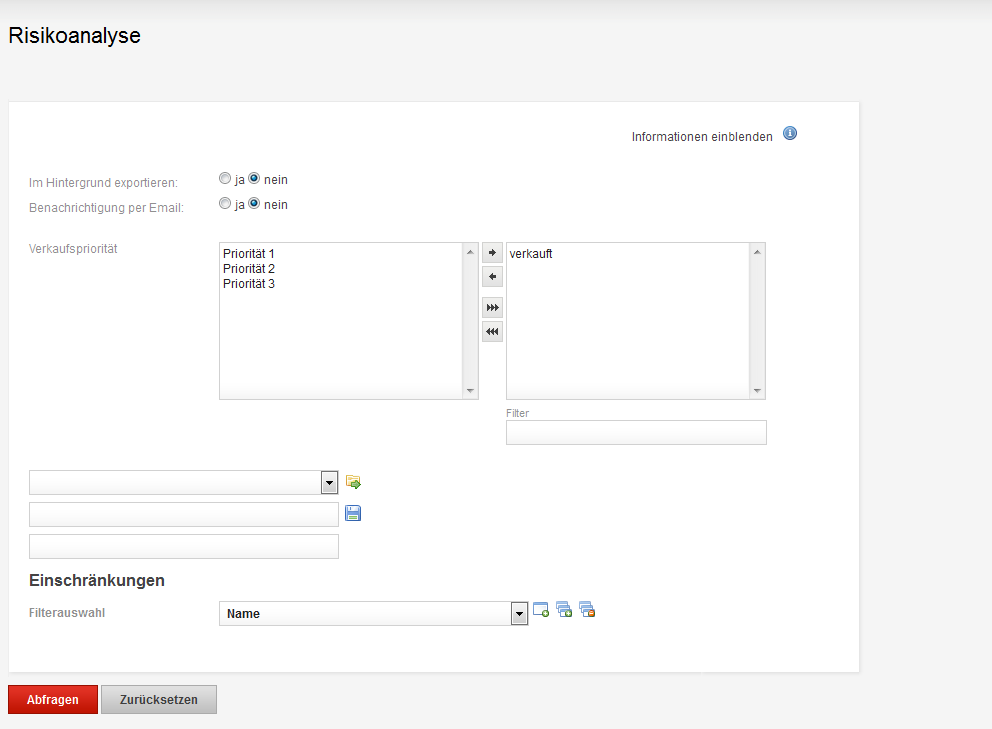Move all items left with triple arrow
The image size is (992, 729).
click(492, 332)
